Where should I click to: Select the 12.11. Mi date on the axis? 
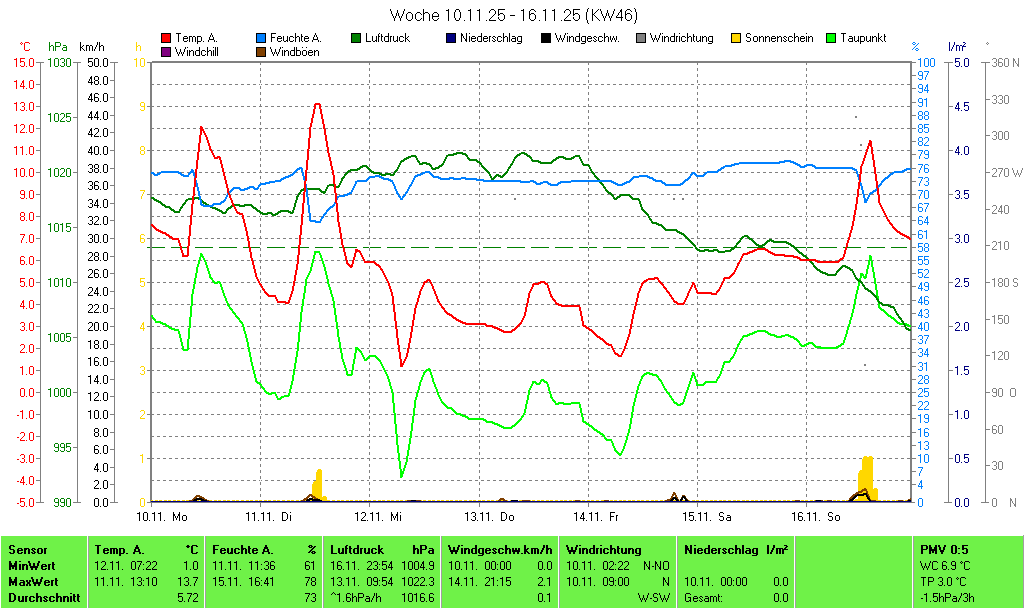pyautogui.click(x=378, y=517)
